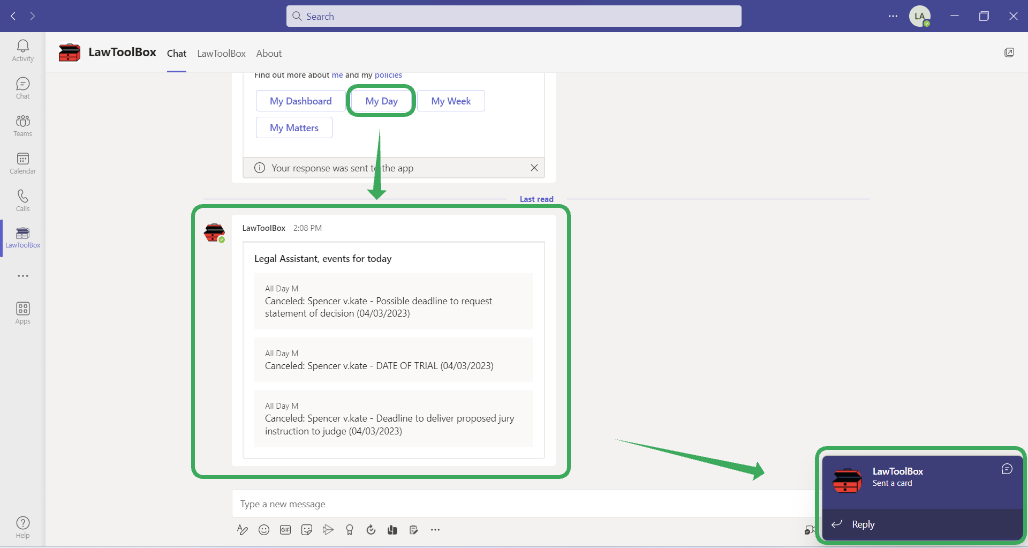Click the My Matters button
Viewport: 1028px width, 548px height.
pyautogui.click(x=294, y=127)
